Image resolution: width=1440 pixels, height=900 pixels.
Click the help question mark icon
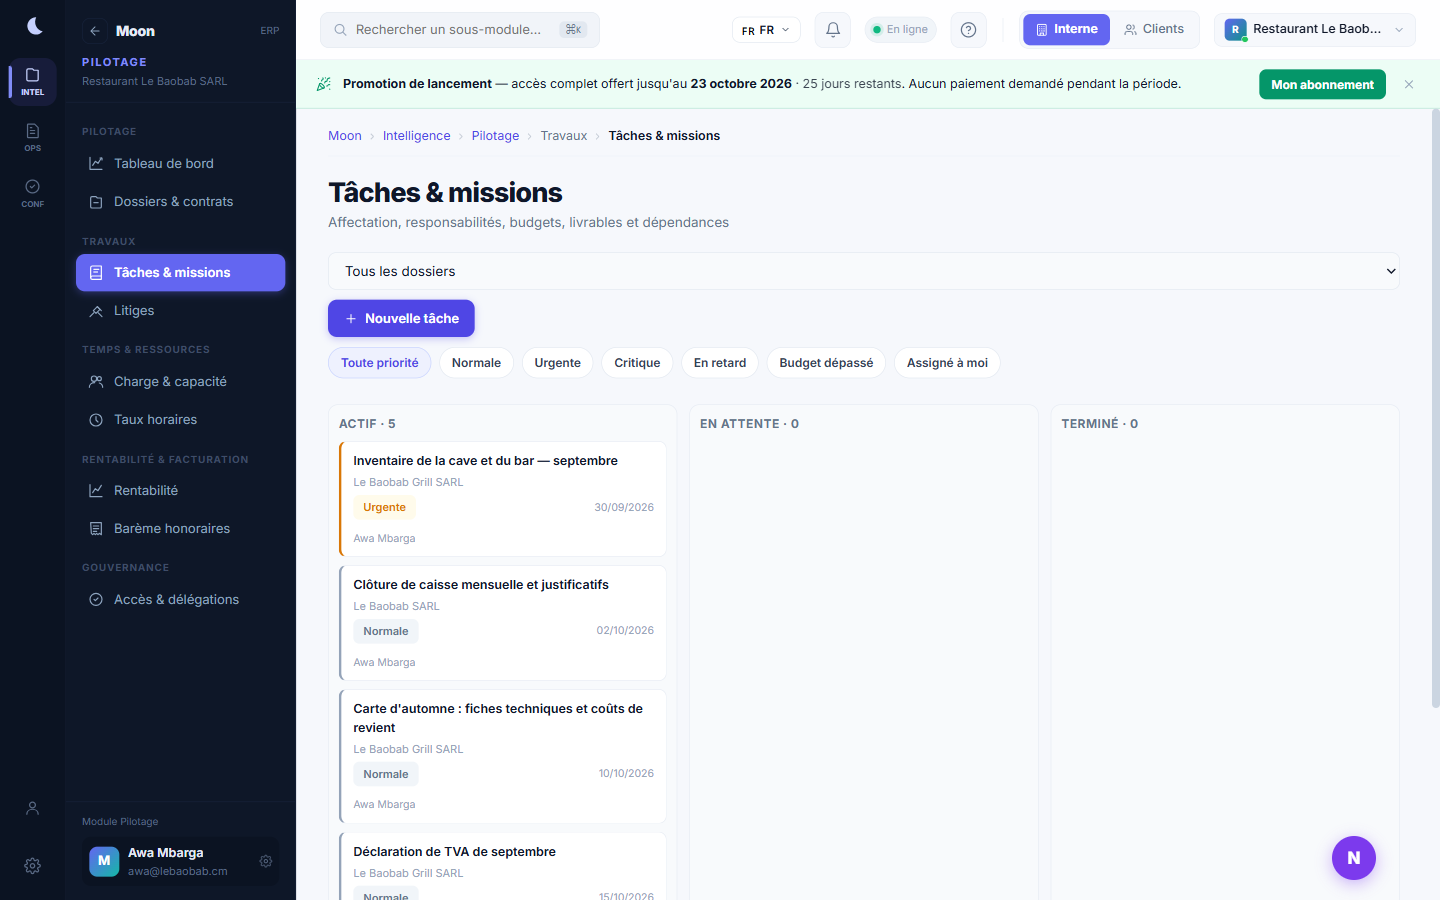pos(968,30)
